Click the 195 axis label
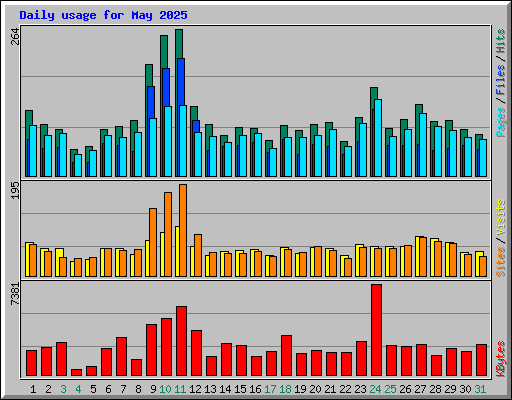 [x=16, y=191]
